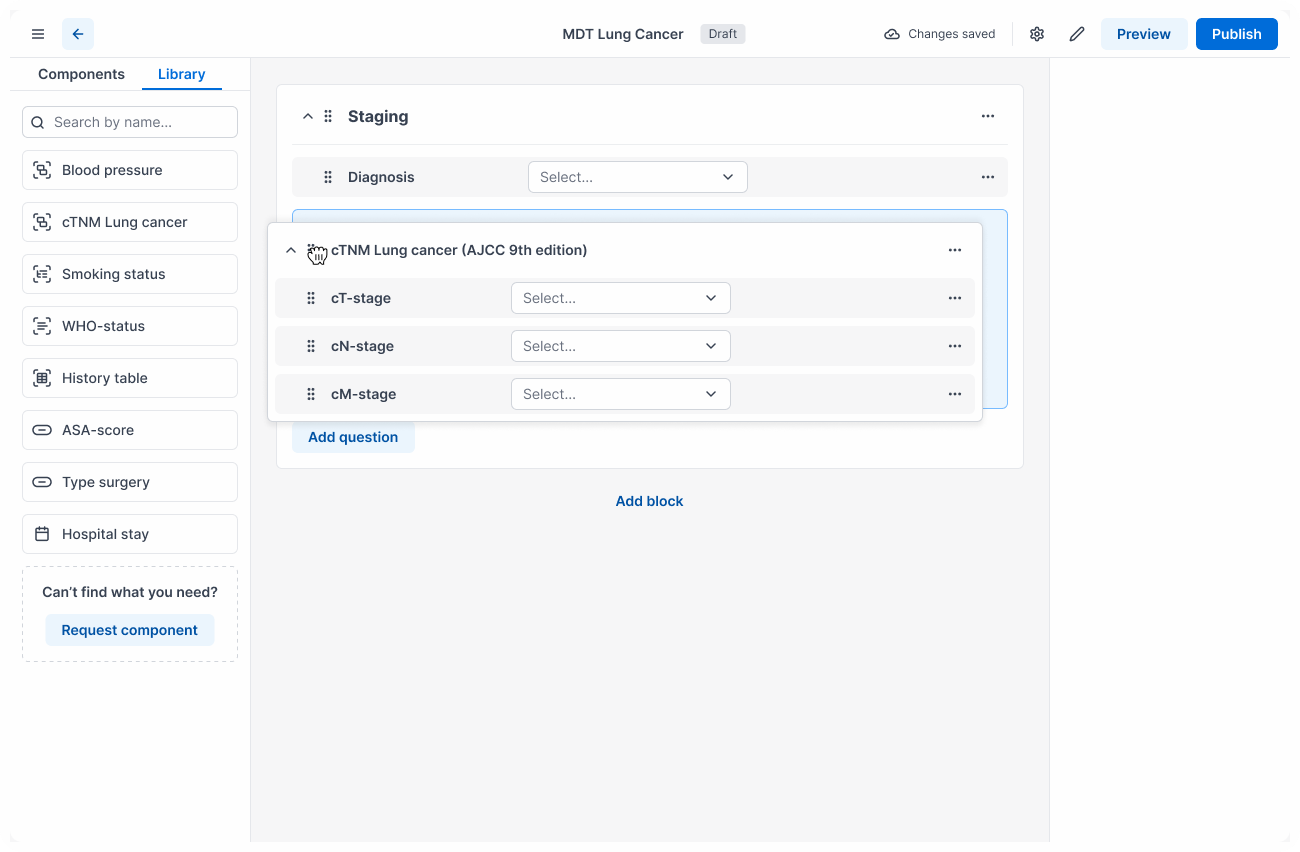Collapse the cTNM Lung cancer group
Image resolution: width=1300 pixels, height=852 pixels.
click(291, 250)
